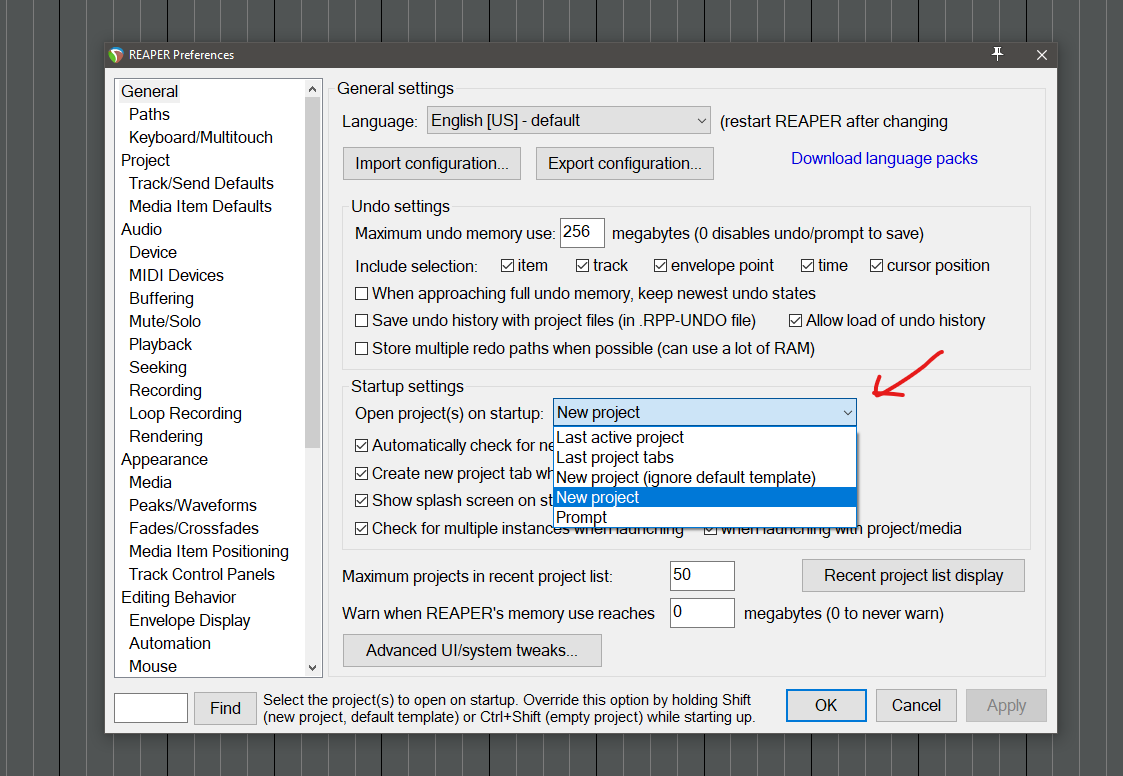1123x776 pixels.
Task: Click the Cancel button
Action: pyautogui.click(x=916, y=706)
